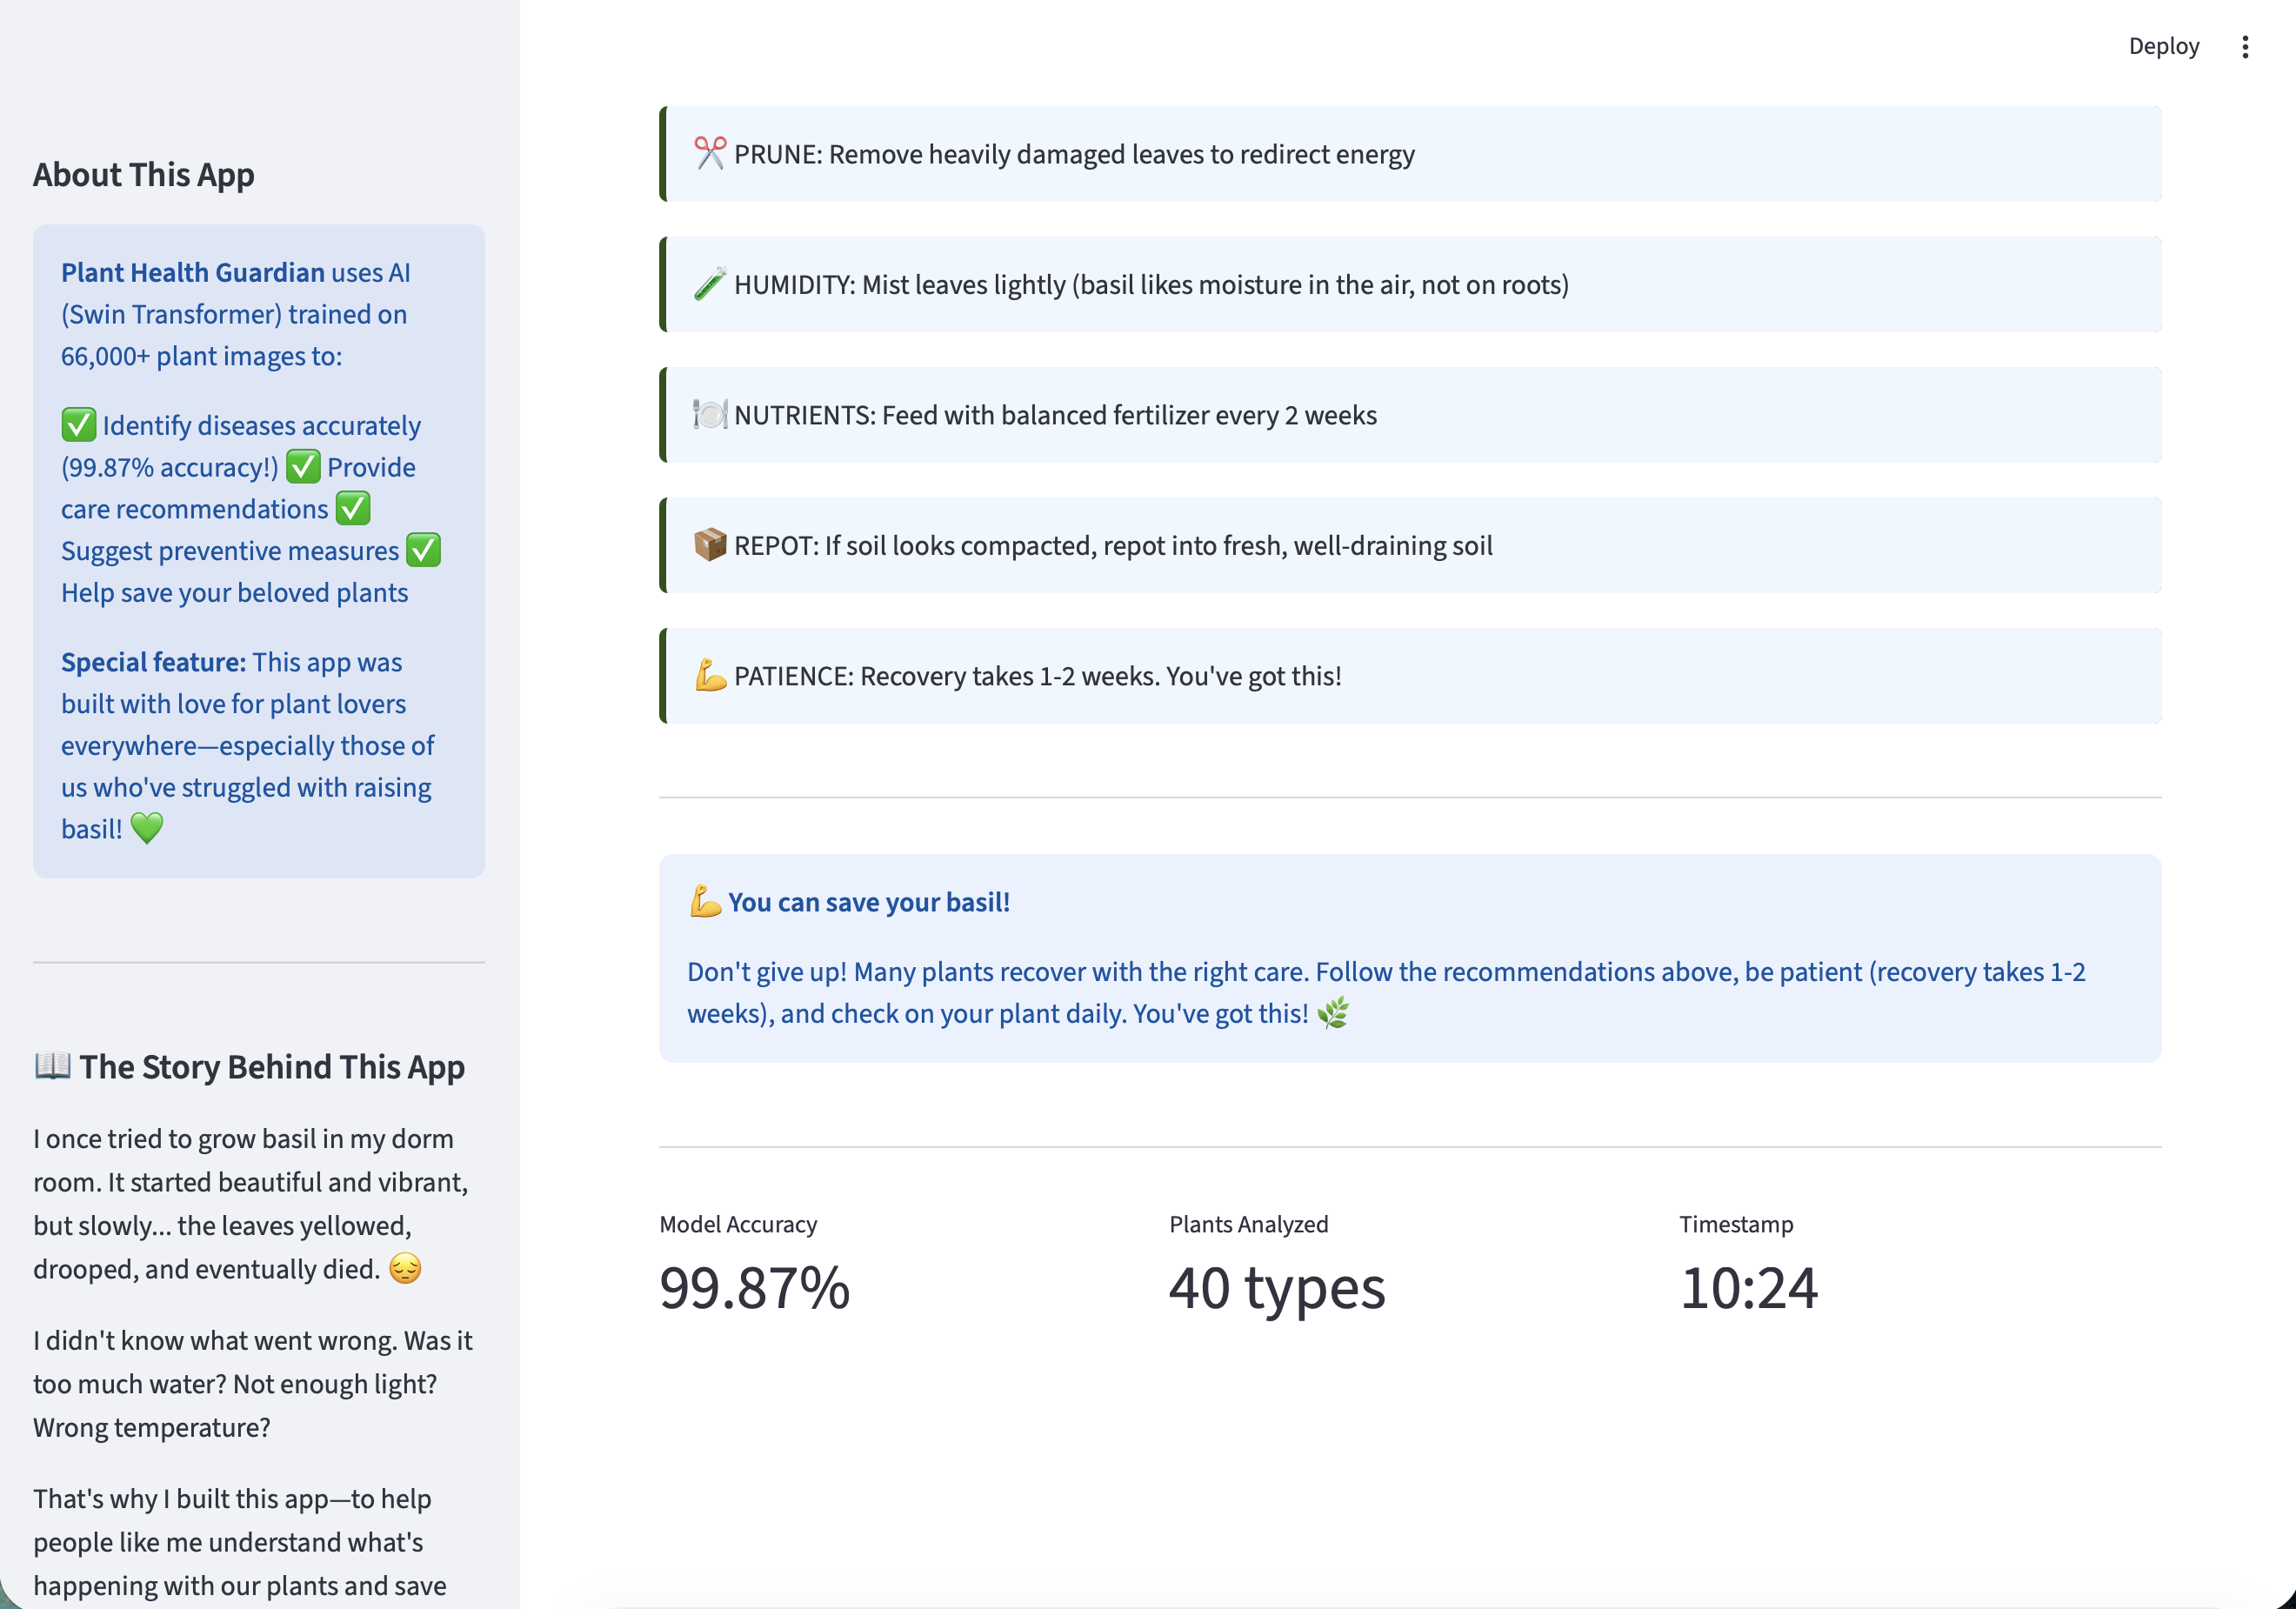Click the Plant Health Guardian bold text

click(192, 272)
